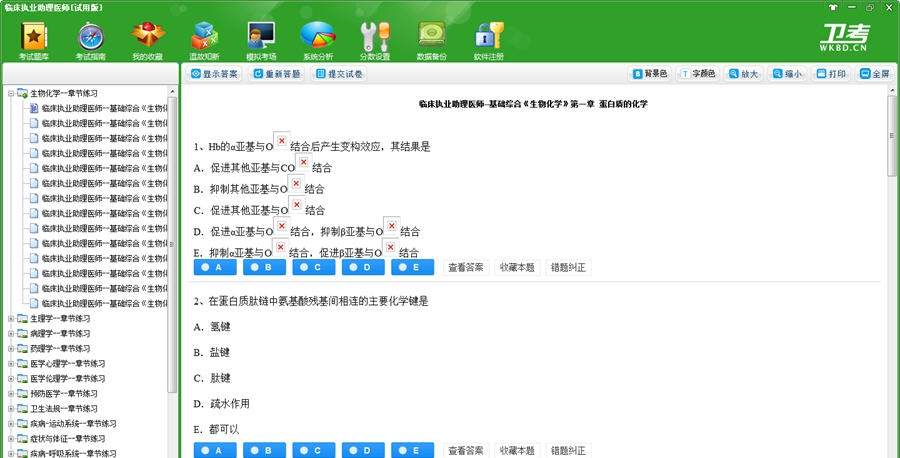Click 查看答案 for question 1
The width and height of the screenshot is (900, 458).
pos(466,267)
